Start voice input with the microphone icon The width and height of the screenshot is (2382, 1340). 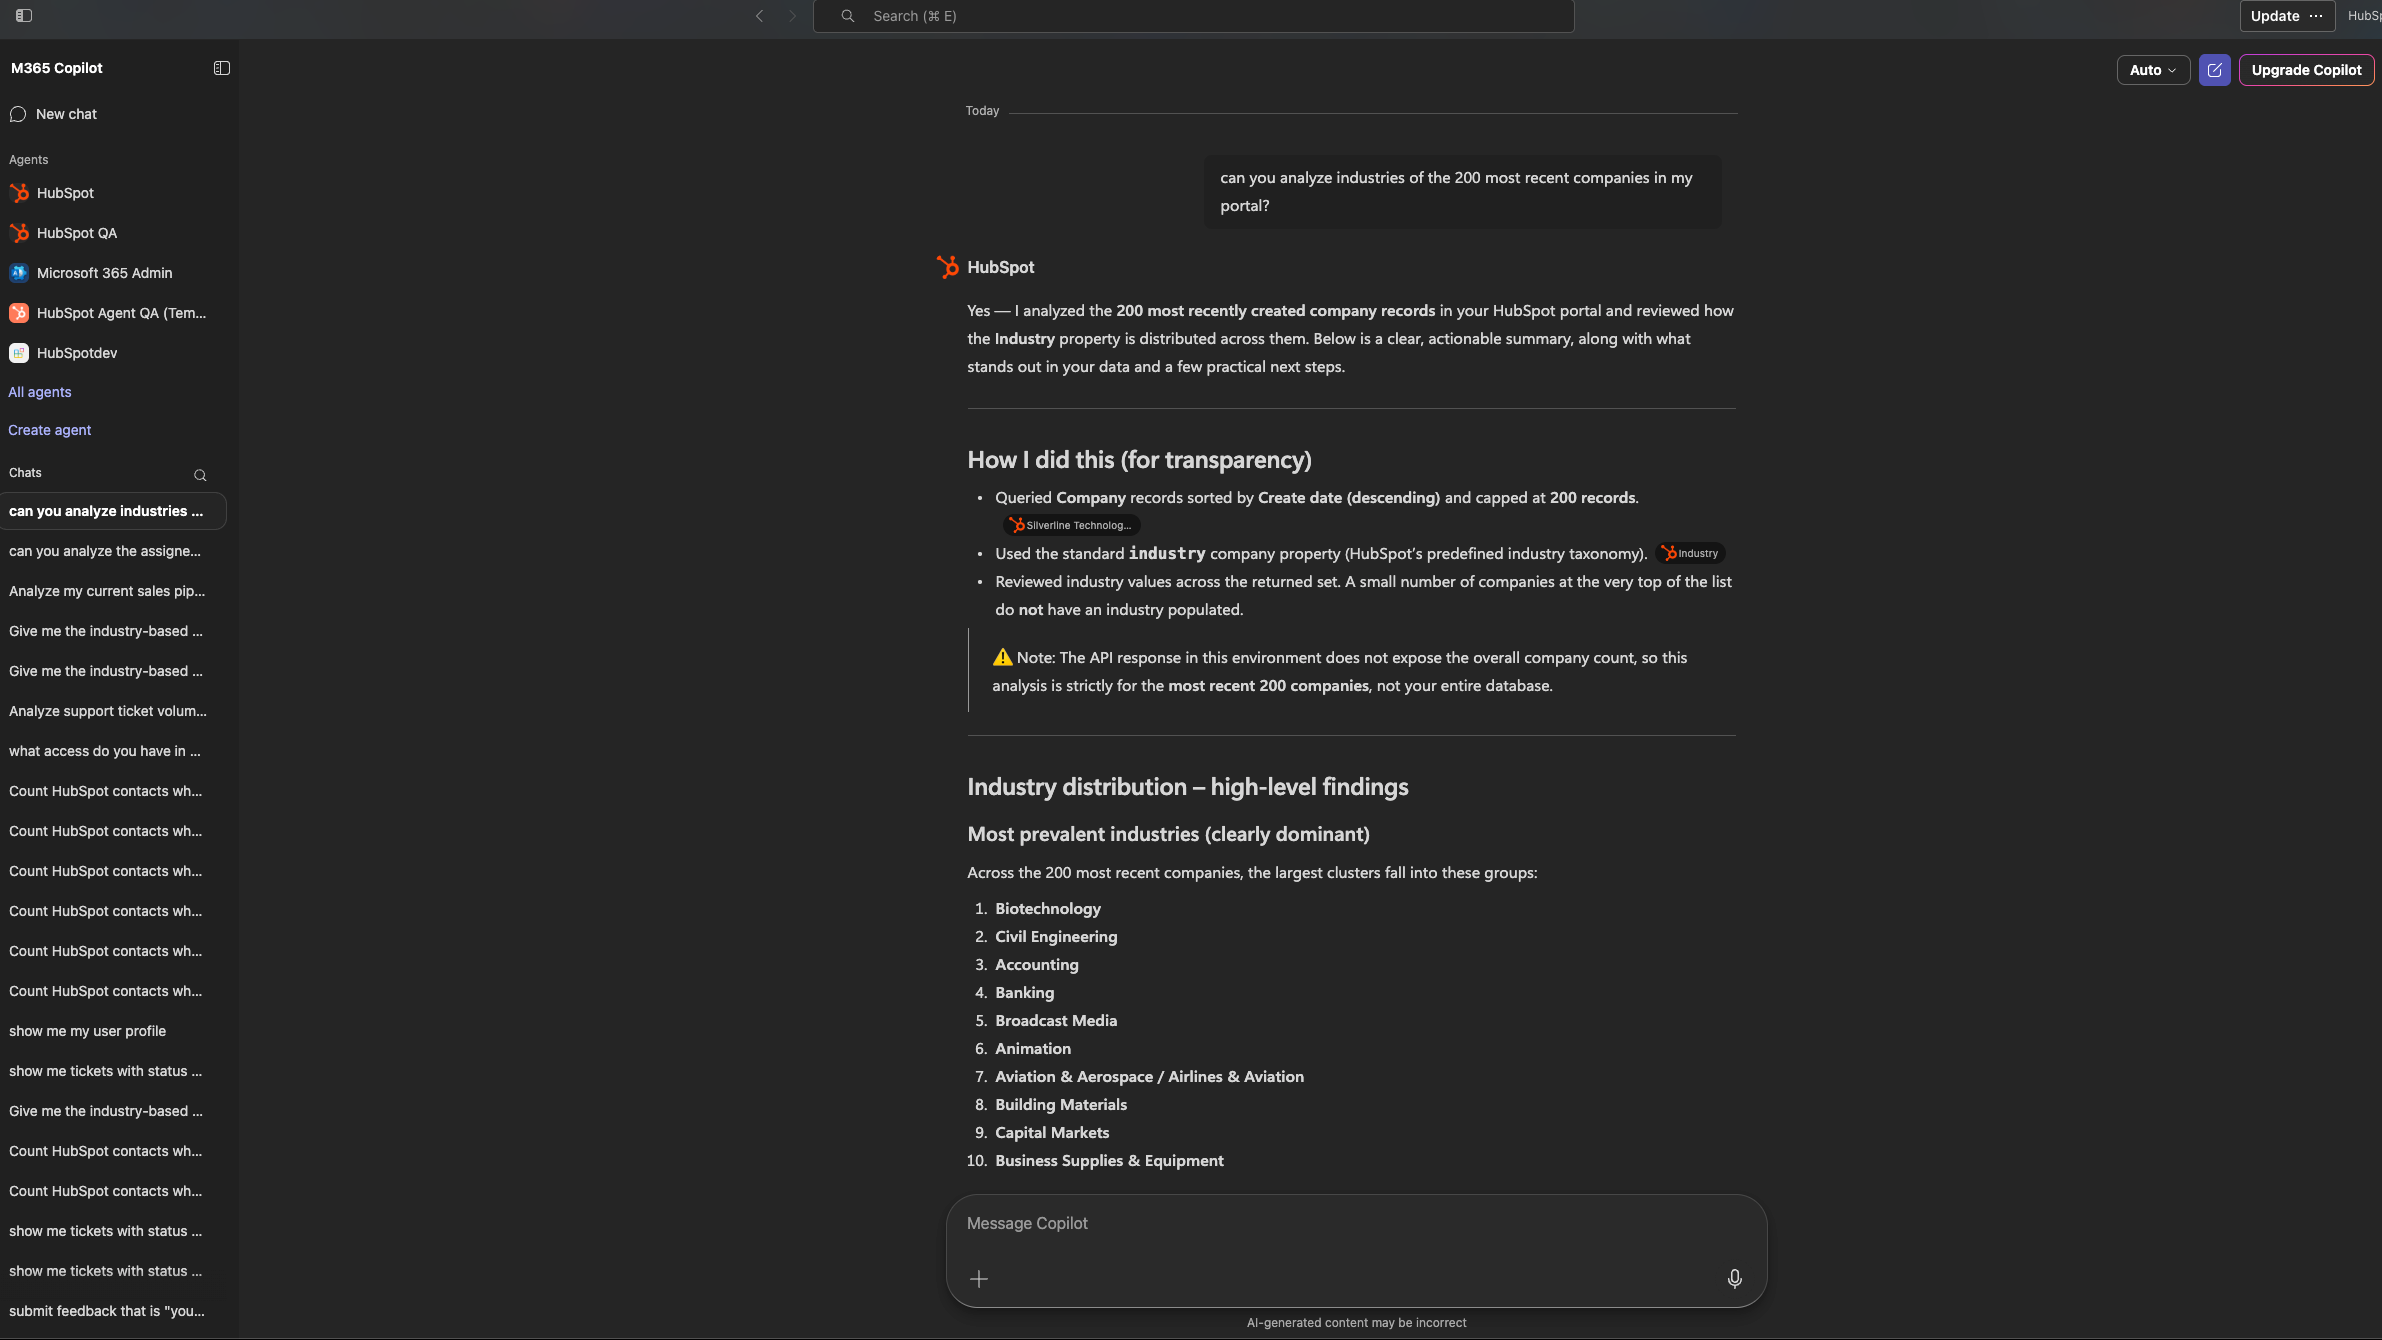(1735, 1278)
